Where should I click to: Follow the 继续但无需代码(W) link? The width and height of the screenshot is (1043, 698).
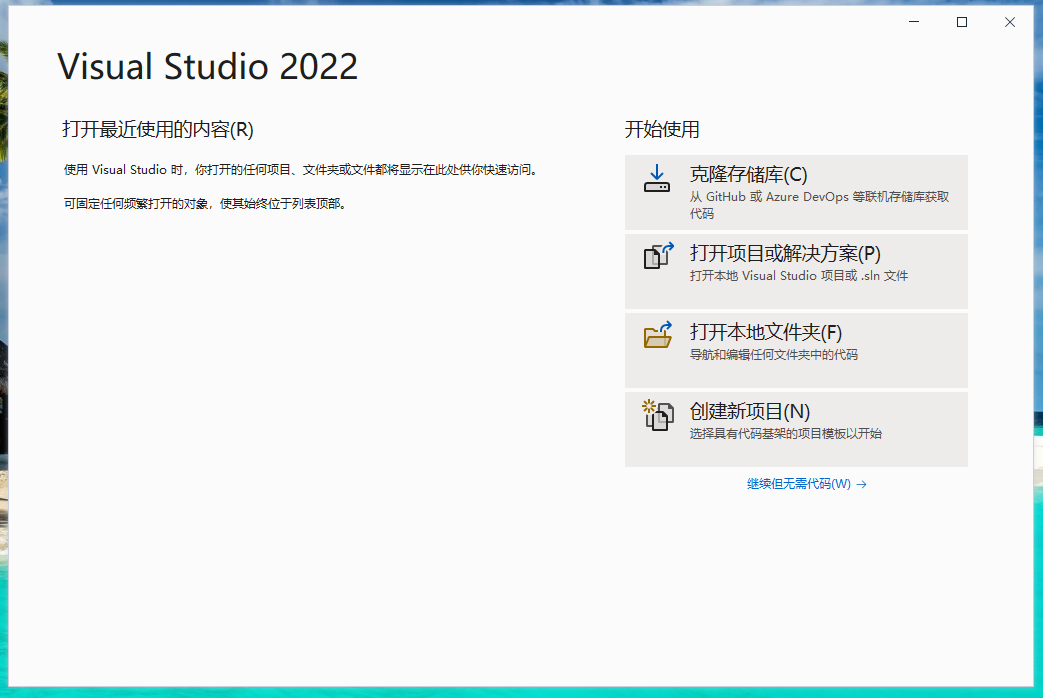click(x=806, y=484)
